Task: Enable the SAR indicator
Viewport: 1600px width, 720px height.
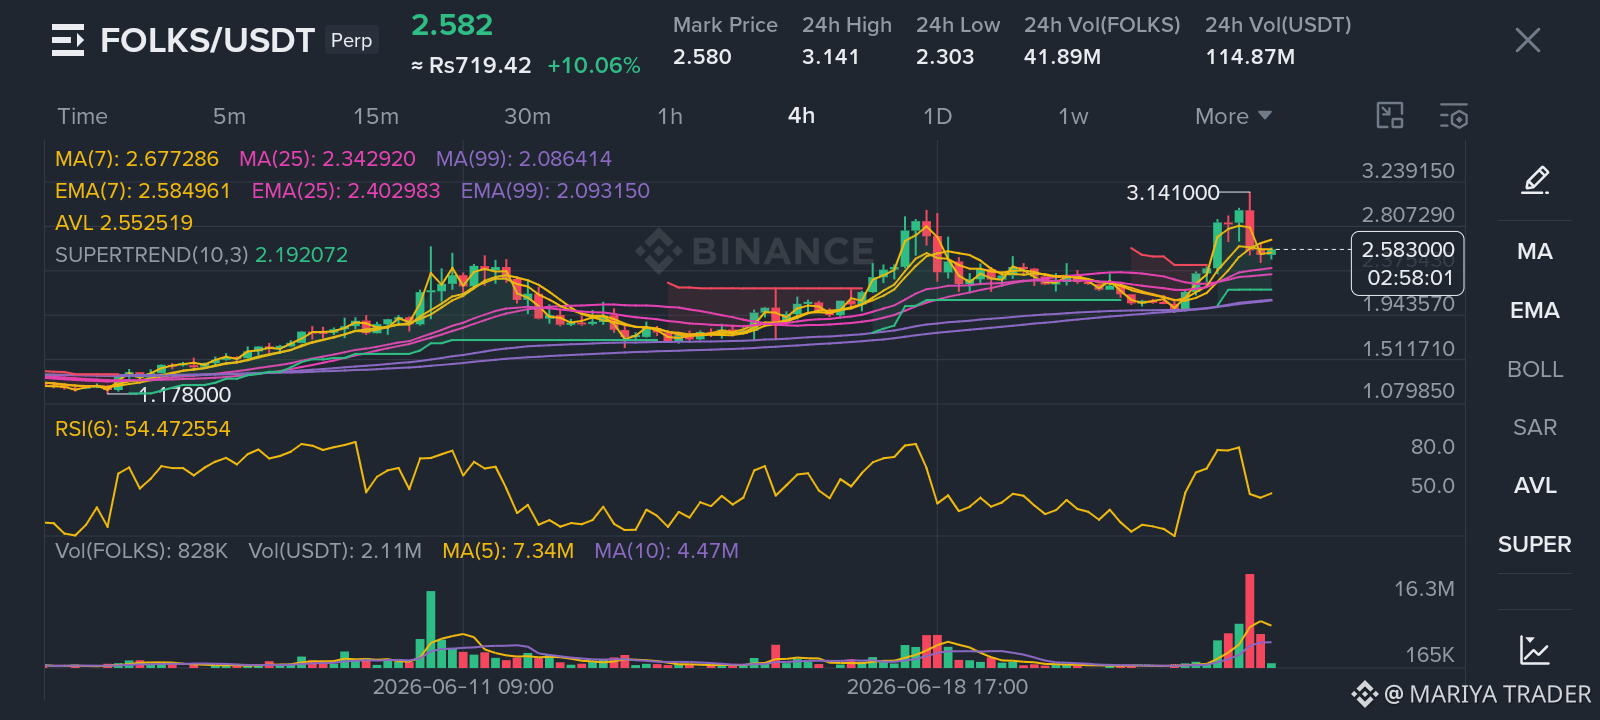Action: coord(1535,427)
